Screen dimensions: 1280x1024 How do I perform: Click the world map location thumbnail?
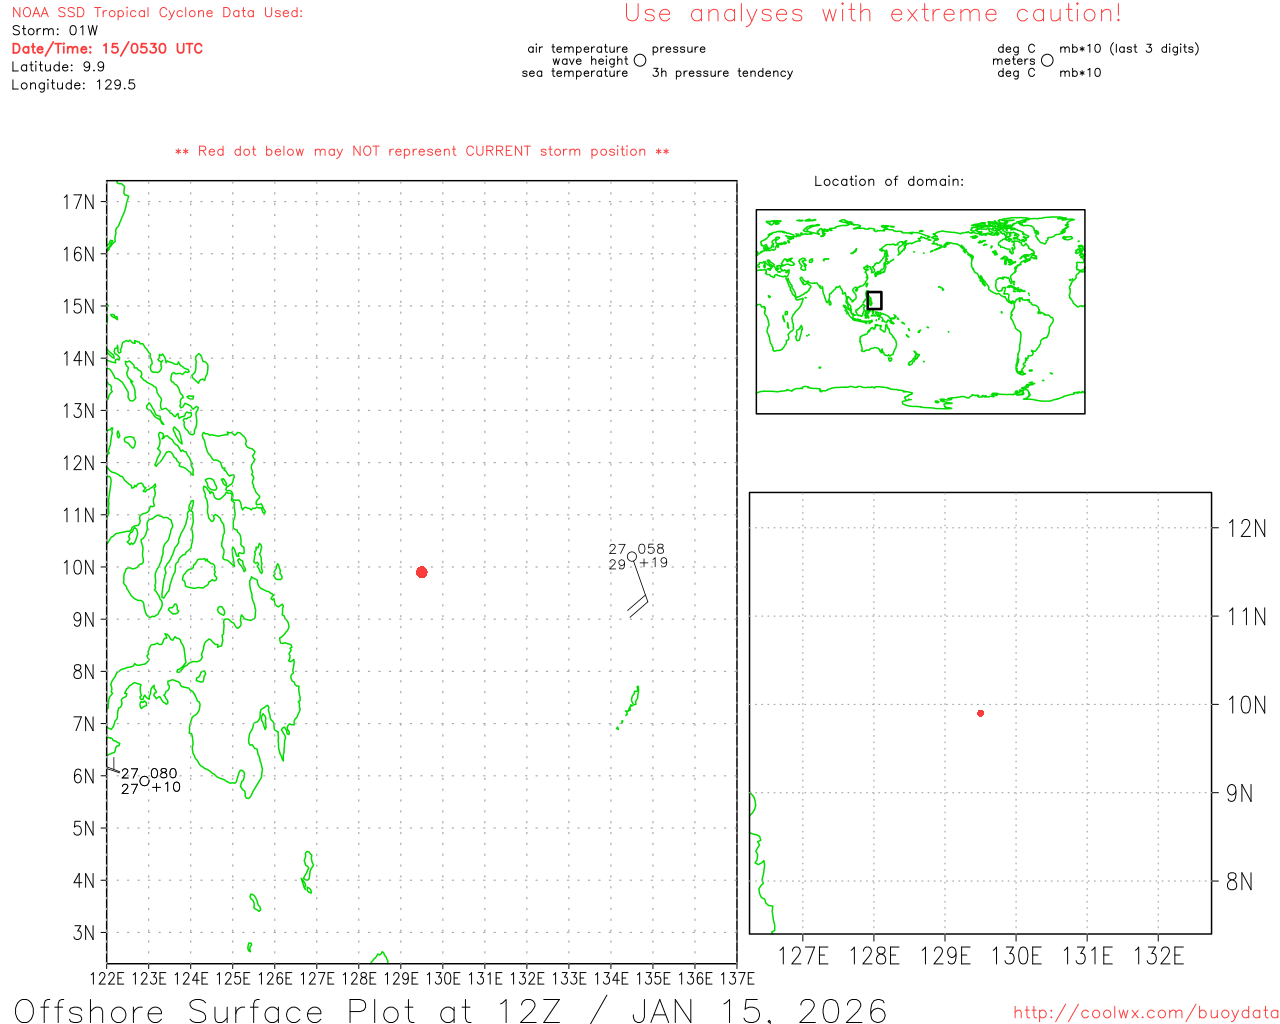pos(920,311)
